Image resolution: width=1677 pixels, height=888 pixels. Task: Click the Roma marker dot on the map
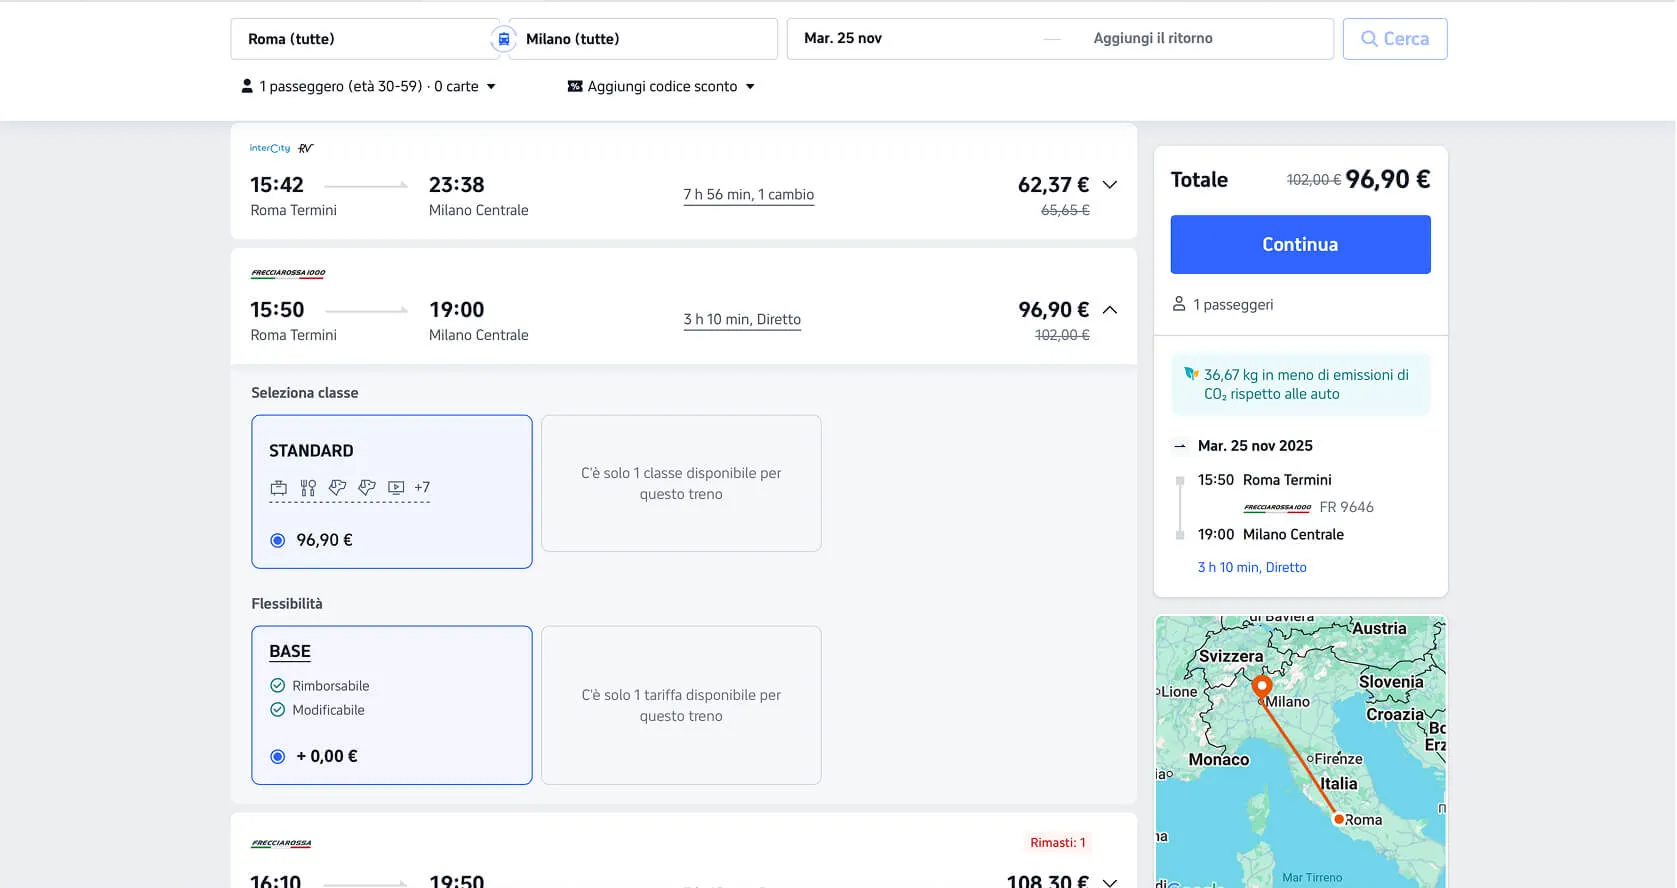[1338, 819]
